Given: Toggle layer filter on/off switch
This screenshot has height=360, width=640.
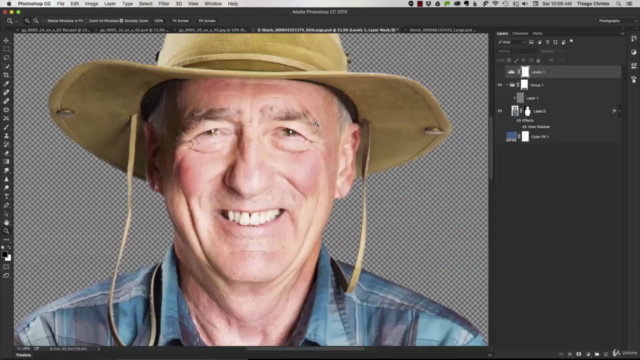Looking at the screenshot, I should tap(571, 41).
